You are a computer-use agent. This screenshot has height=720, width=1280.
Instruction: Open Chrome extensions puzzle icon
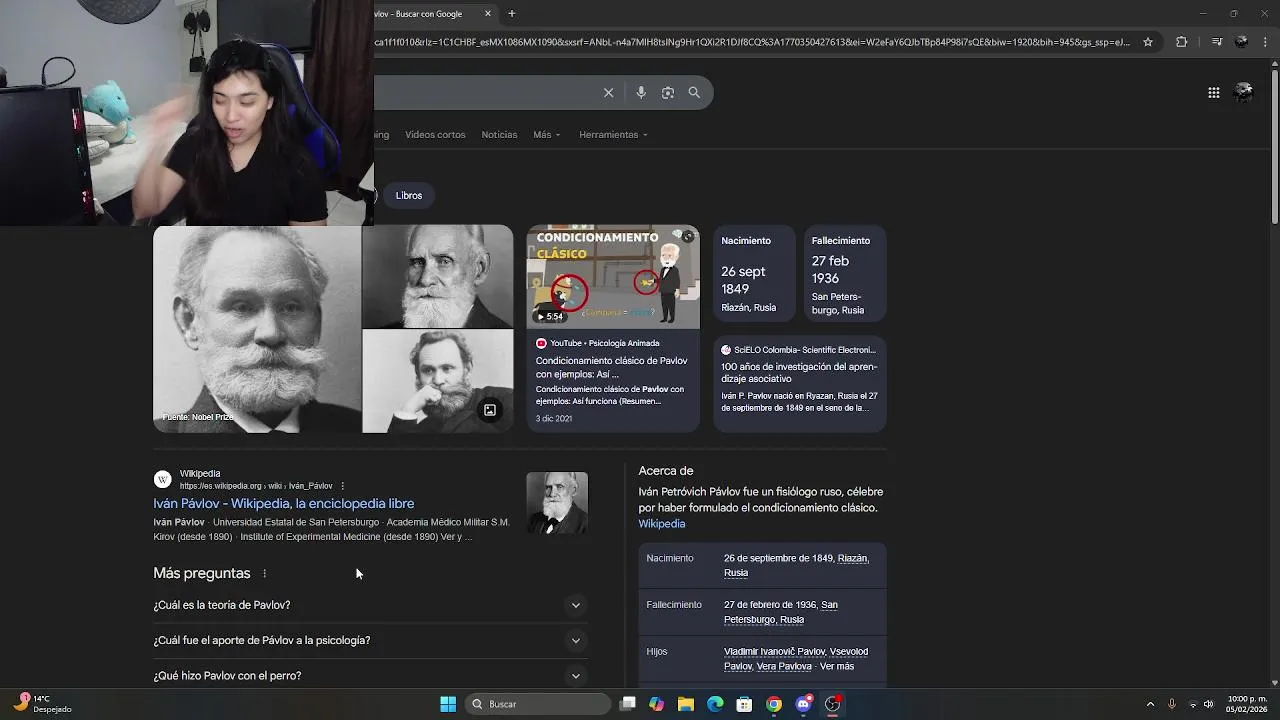pos(1181,42)
